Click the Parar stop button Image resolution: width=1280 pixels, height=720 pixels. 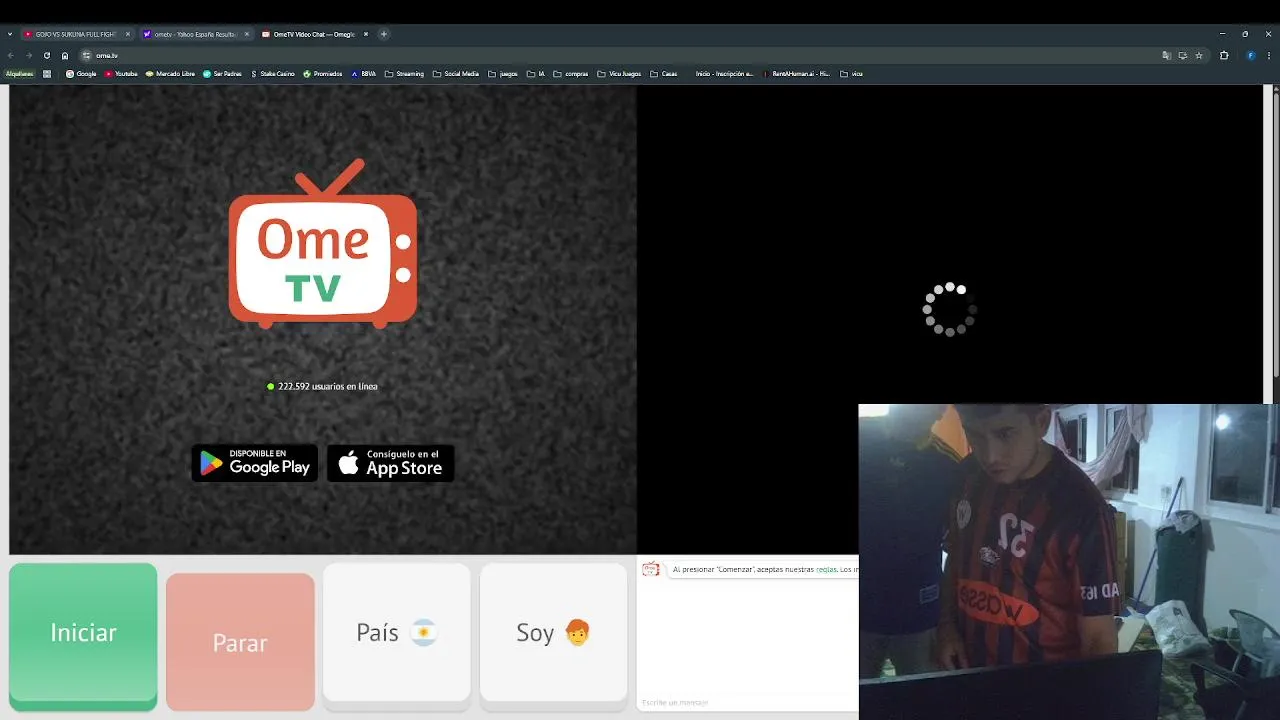click(x=240, y=641)
